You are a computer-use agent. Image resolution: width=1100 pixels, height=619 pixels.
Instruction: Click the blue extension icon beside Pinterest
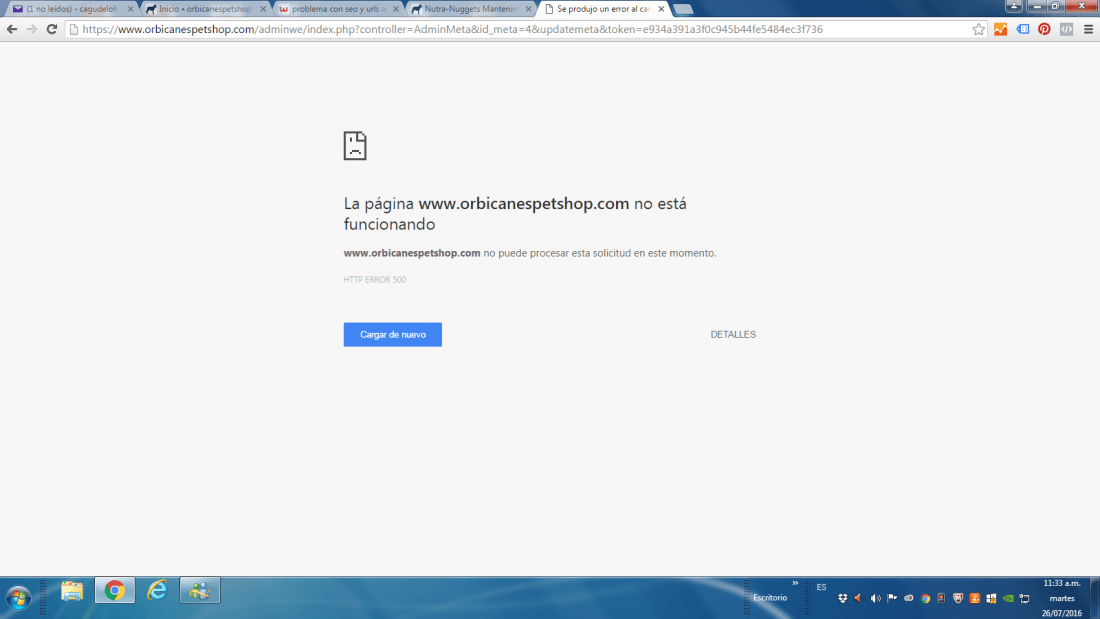(x=1023, y=29)
